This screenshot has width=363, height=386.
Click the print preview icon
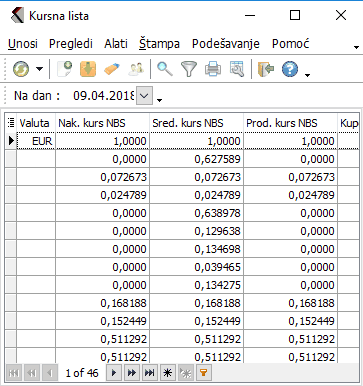pyautogui.click(x=237, y=69)
